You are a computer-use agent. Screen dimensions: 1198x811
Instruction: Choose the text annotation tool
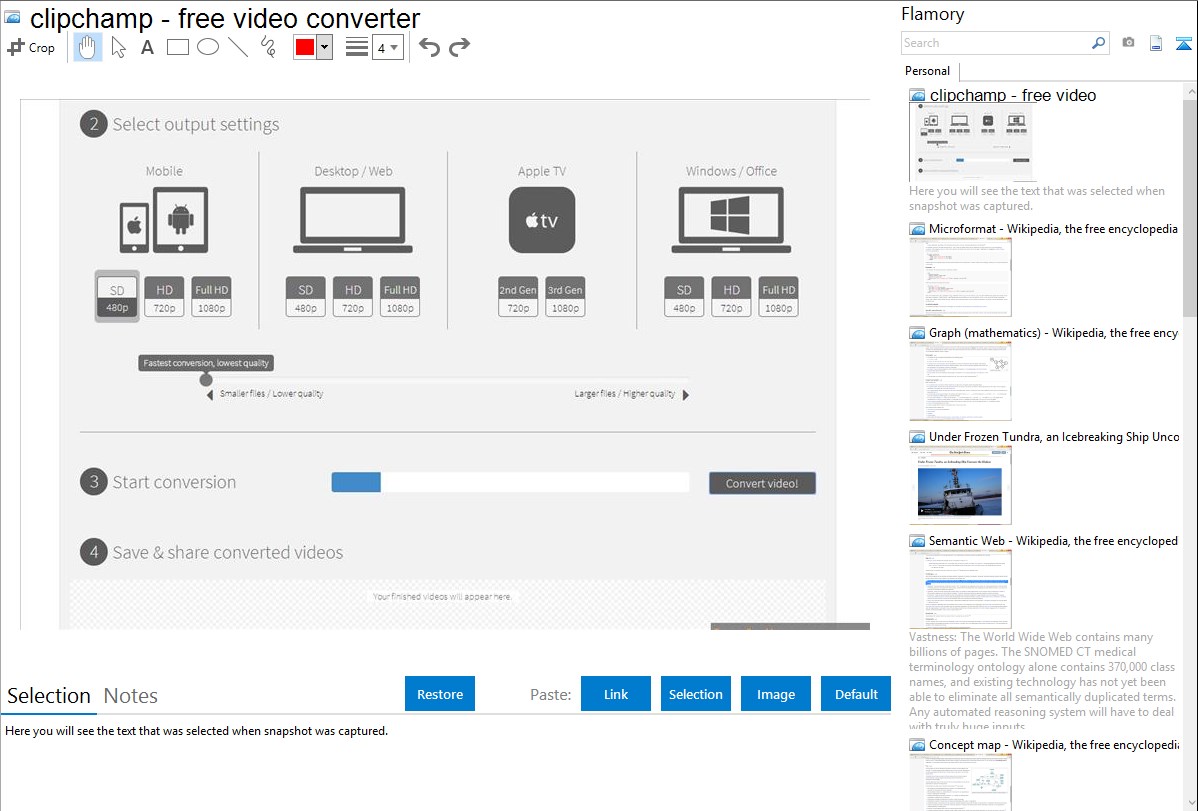point(147,47)
